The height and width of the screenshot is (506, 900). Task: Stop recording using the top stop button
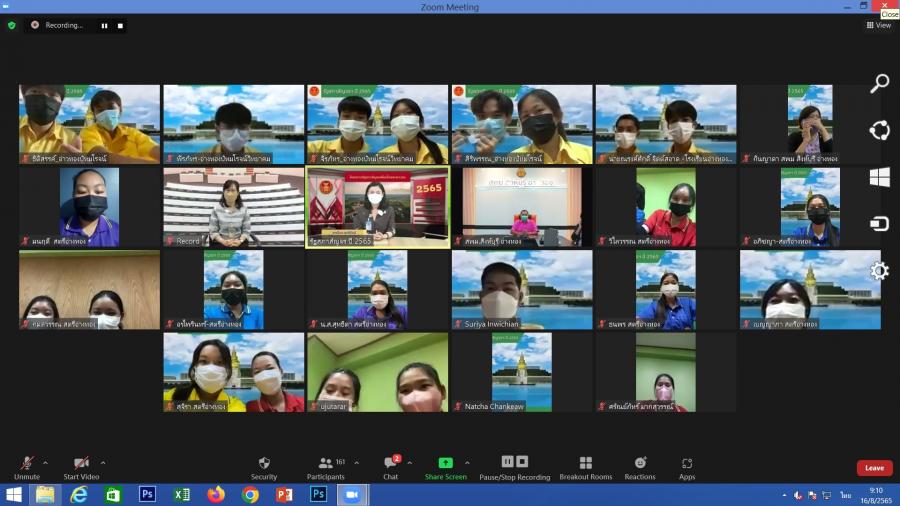point(120,25)
